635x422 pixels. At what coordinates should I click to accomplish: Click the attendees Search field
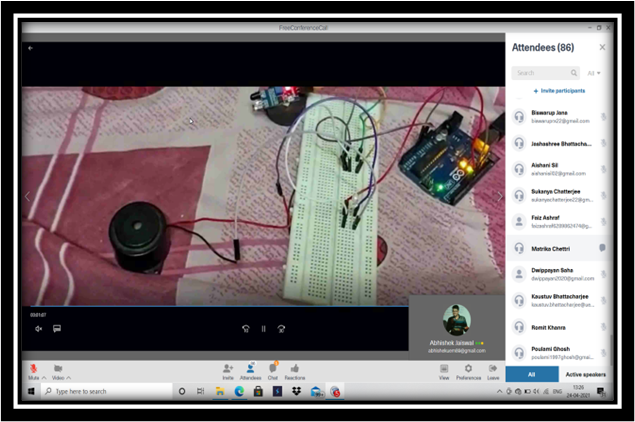tap(543, 73)
